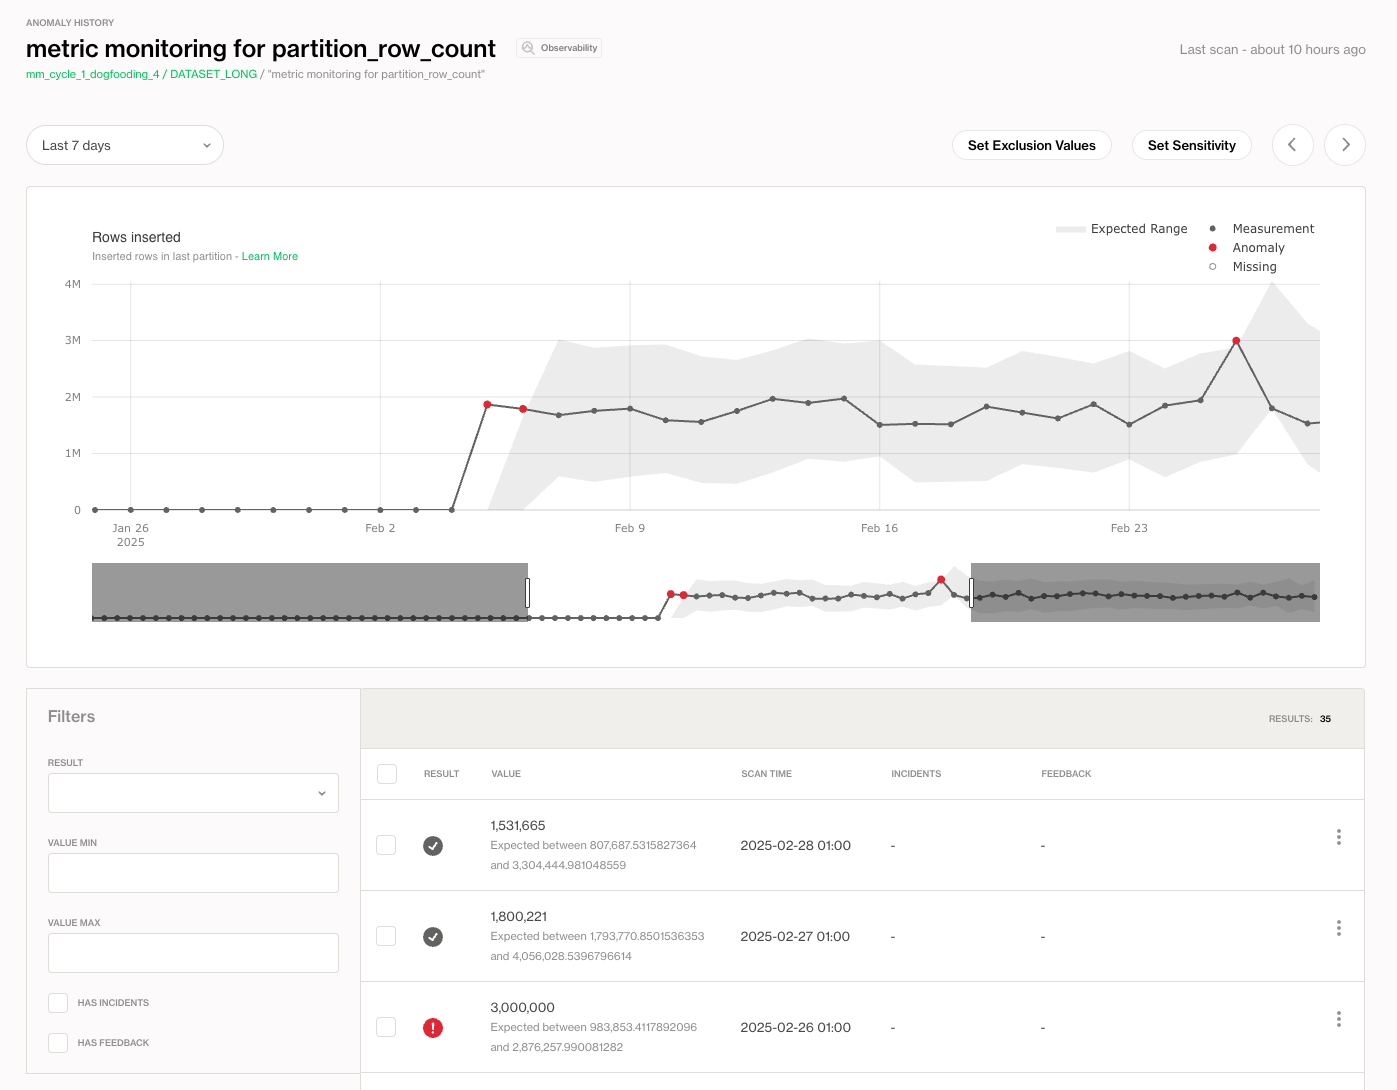The image size is (1397, 1090).
Task: Enable the Has Incidents filter
Action: tap(58, 1003)
